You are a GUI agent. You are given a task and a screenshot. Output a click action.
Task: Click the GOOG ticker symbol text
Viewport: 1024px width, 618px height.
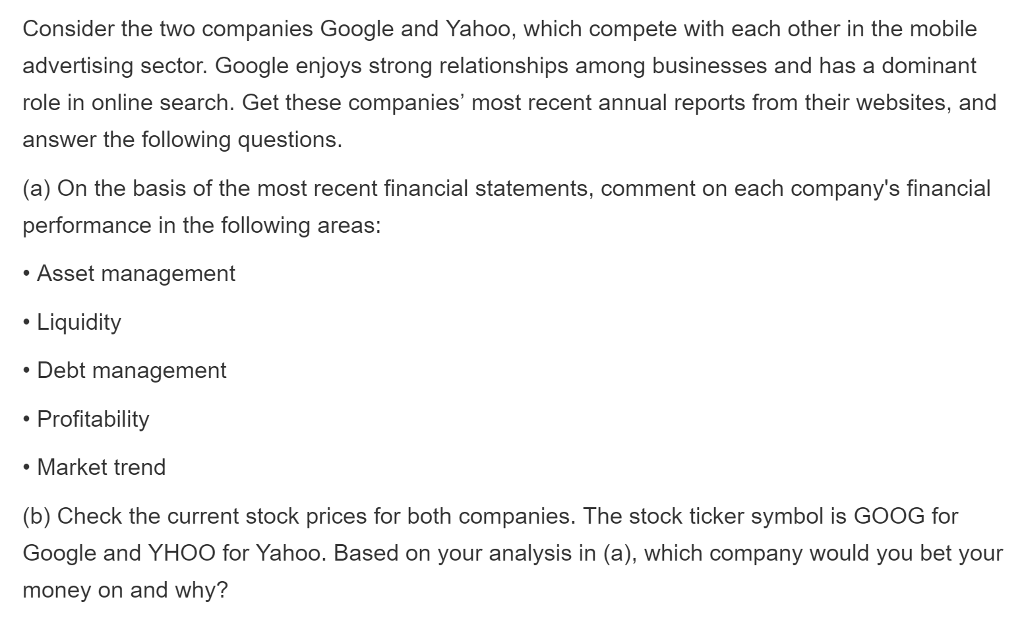click(x=889, y=516)
